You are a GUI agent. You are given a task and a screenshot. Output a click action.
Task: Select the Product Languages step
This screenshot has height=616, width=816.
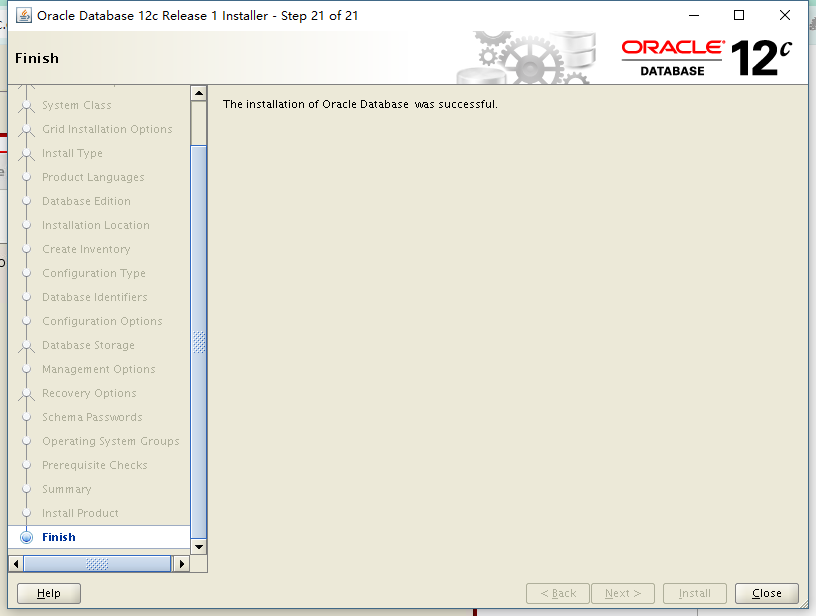pos(93,177)
